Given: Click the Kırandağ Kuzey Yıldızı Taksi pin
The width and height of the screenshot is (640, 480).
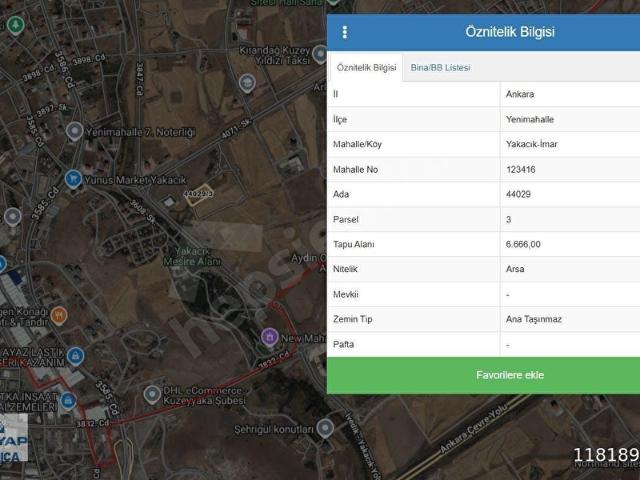Looking at the screenshot, I should (320, 54).
